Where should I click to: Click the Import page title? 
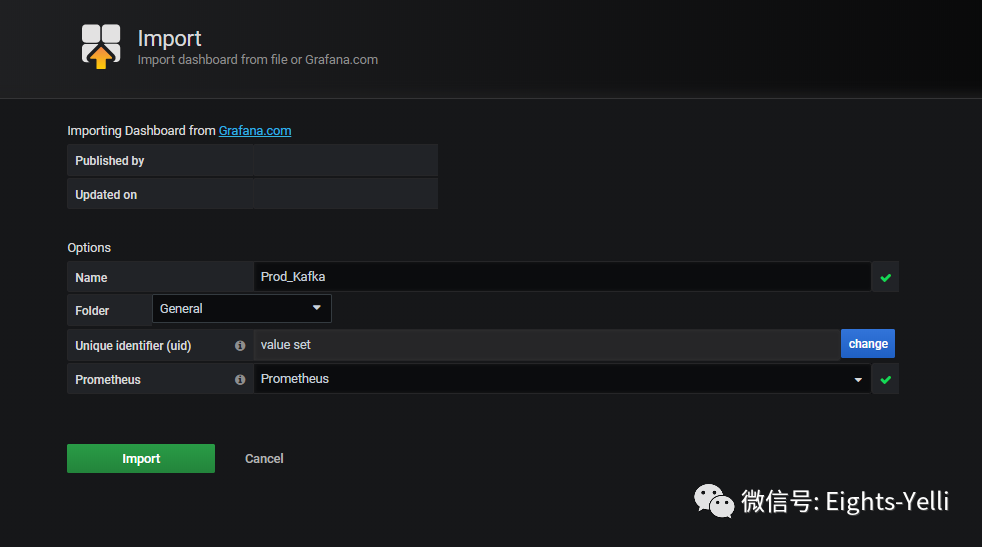(x=169, y=38)
